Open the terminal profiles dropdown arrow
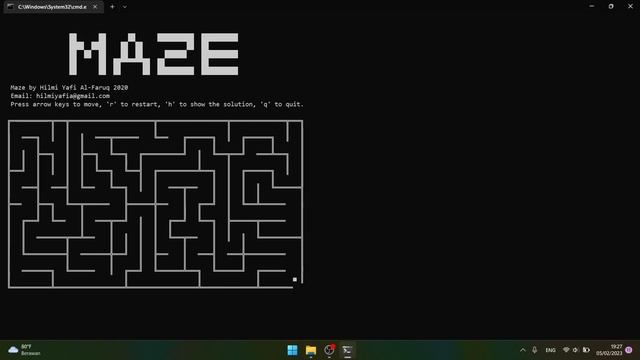 click(x=124, y=7)
